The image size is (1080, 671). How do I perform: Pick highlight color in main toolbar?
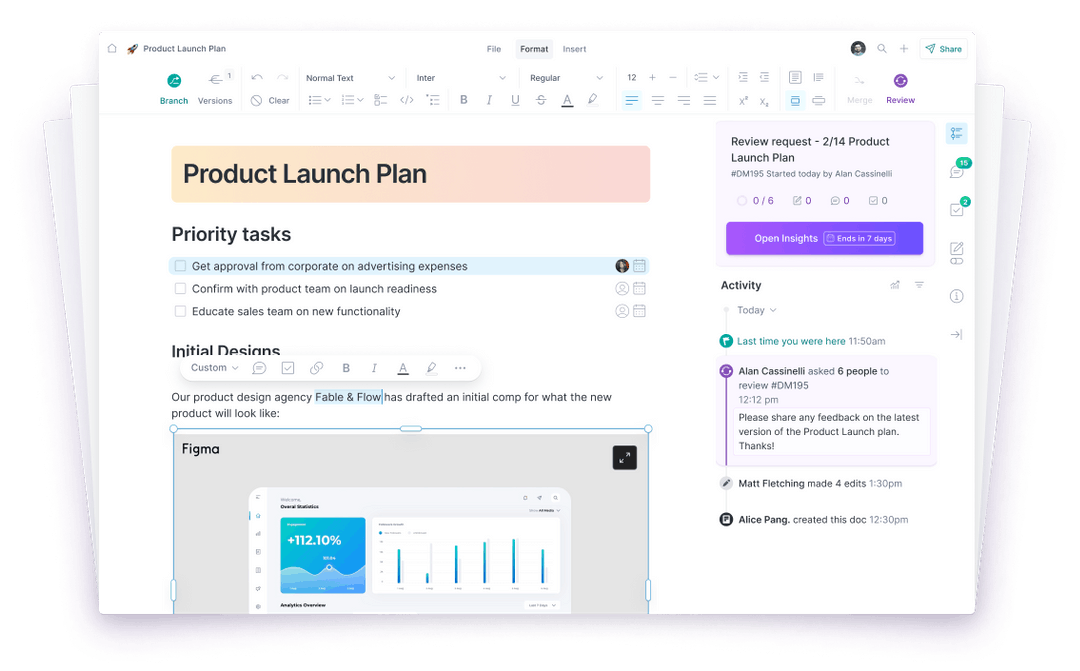[592, 100]
